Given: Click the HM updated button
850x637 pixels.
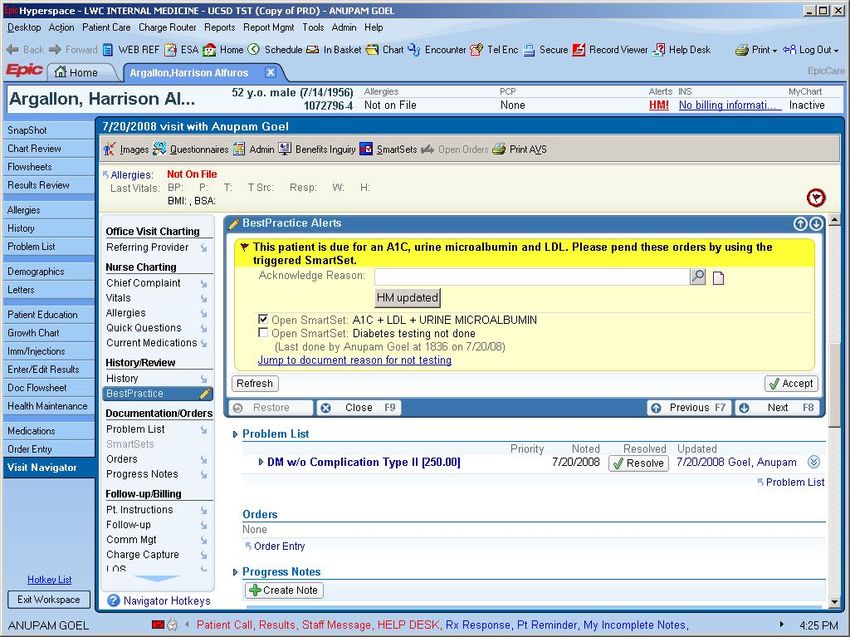Looking at the screenshot, I should (x=408, y=298).
